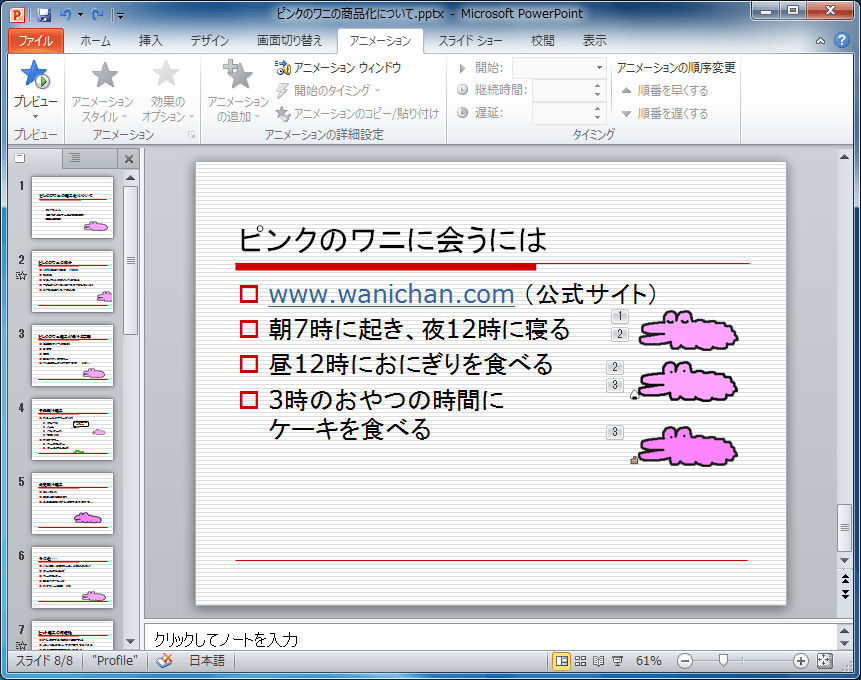Click the 61% zoom level
Screen dimensions: 861x680
pyautogui.click(x=648, y=661)
